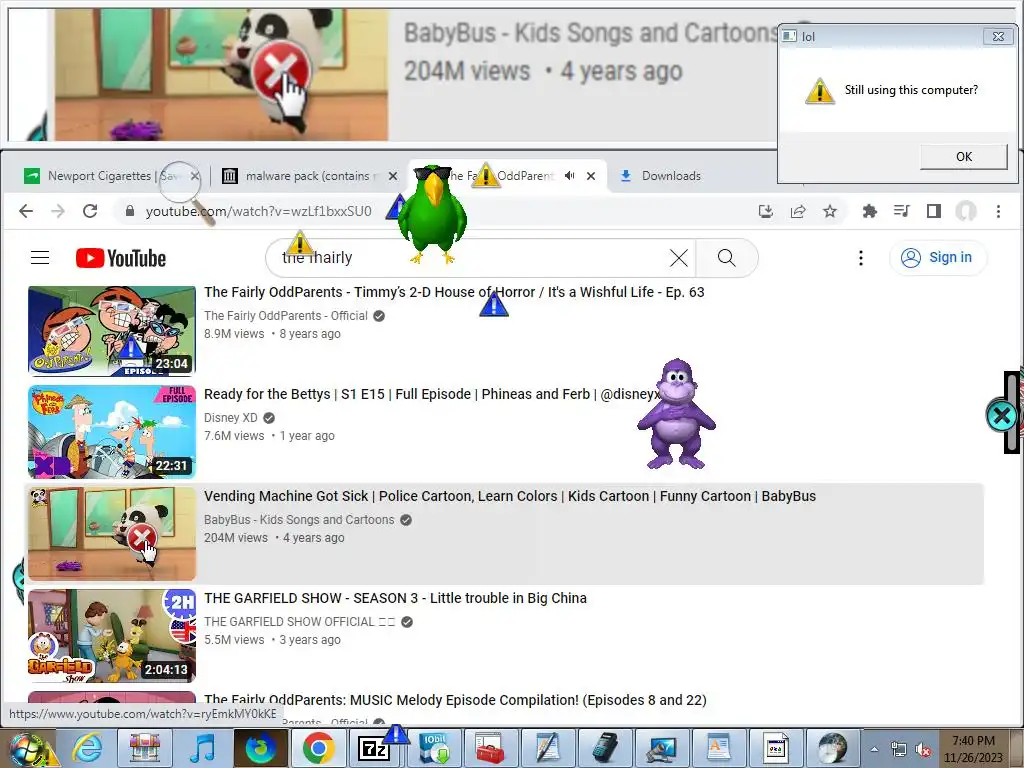Open the Chrome profile avatar
1024x768 pixels.
tap(966, 211)
